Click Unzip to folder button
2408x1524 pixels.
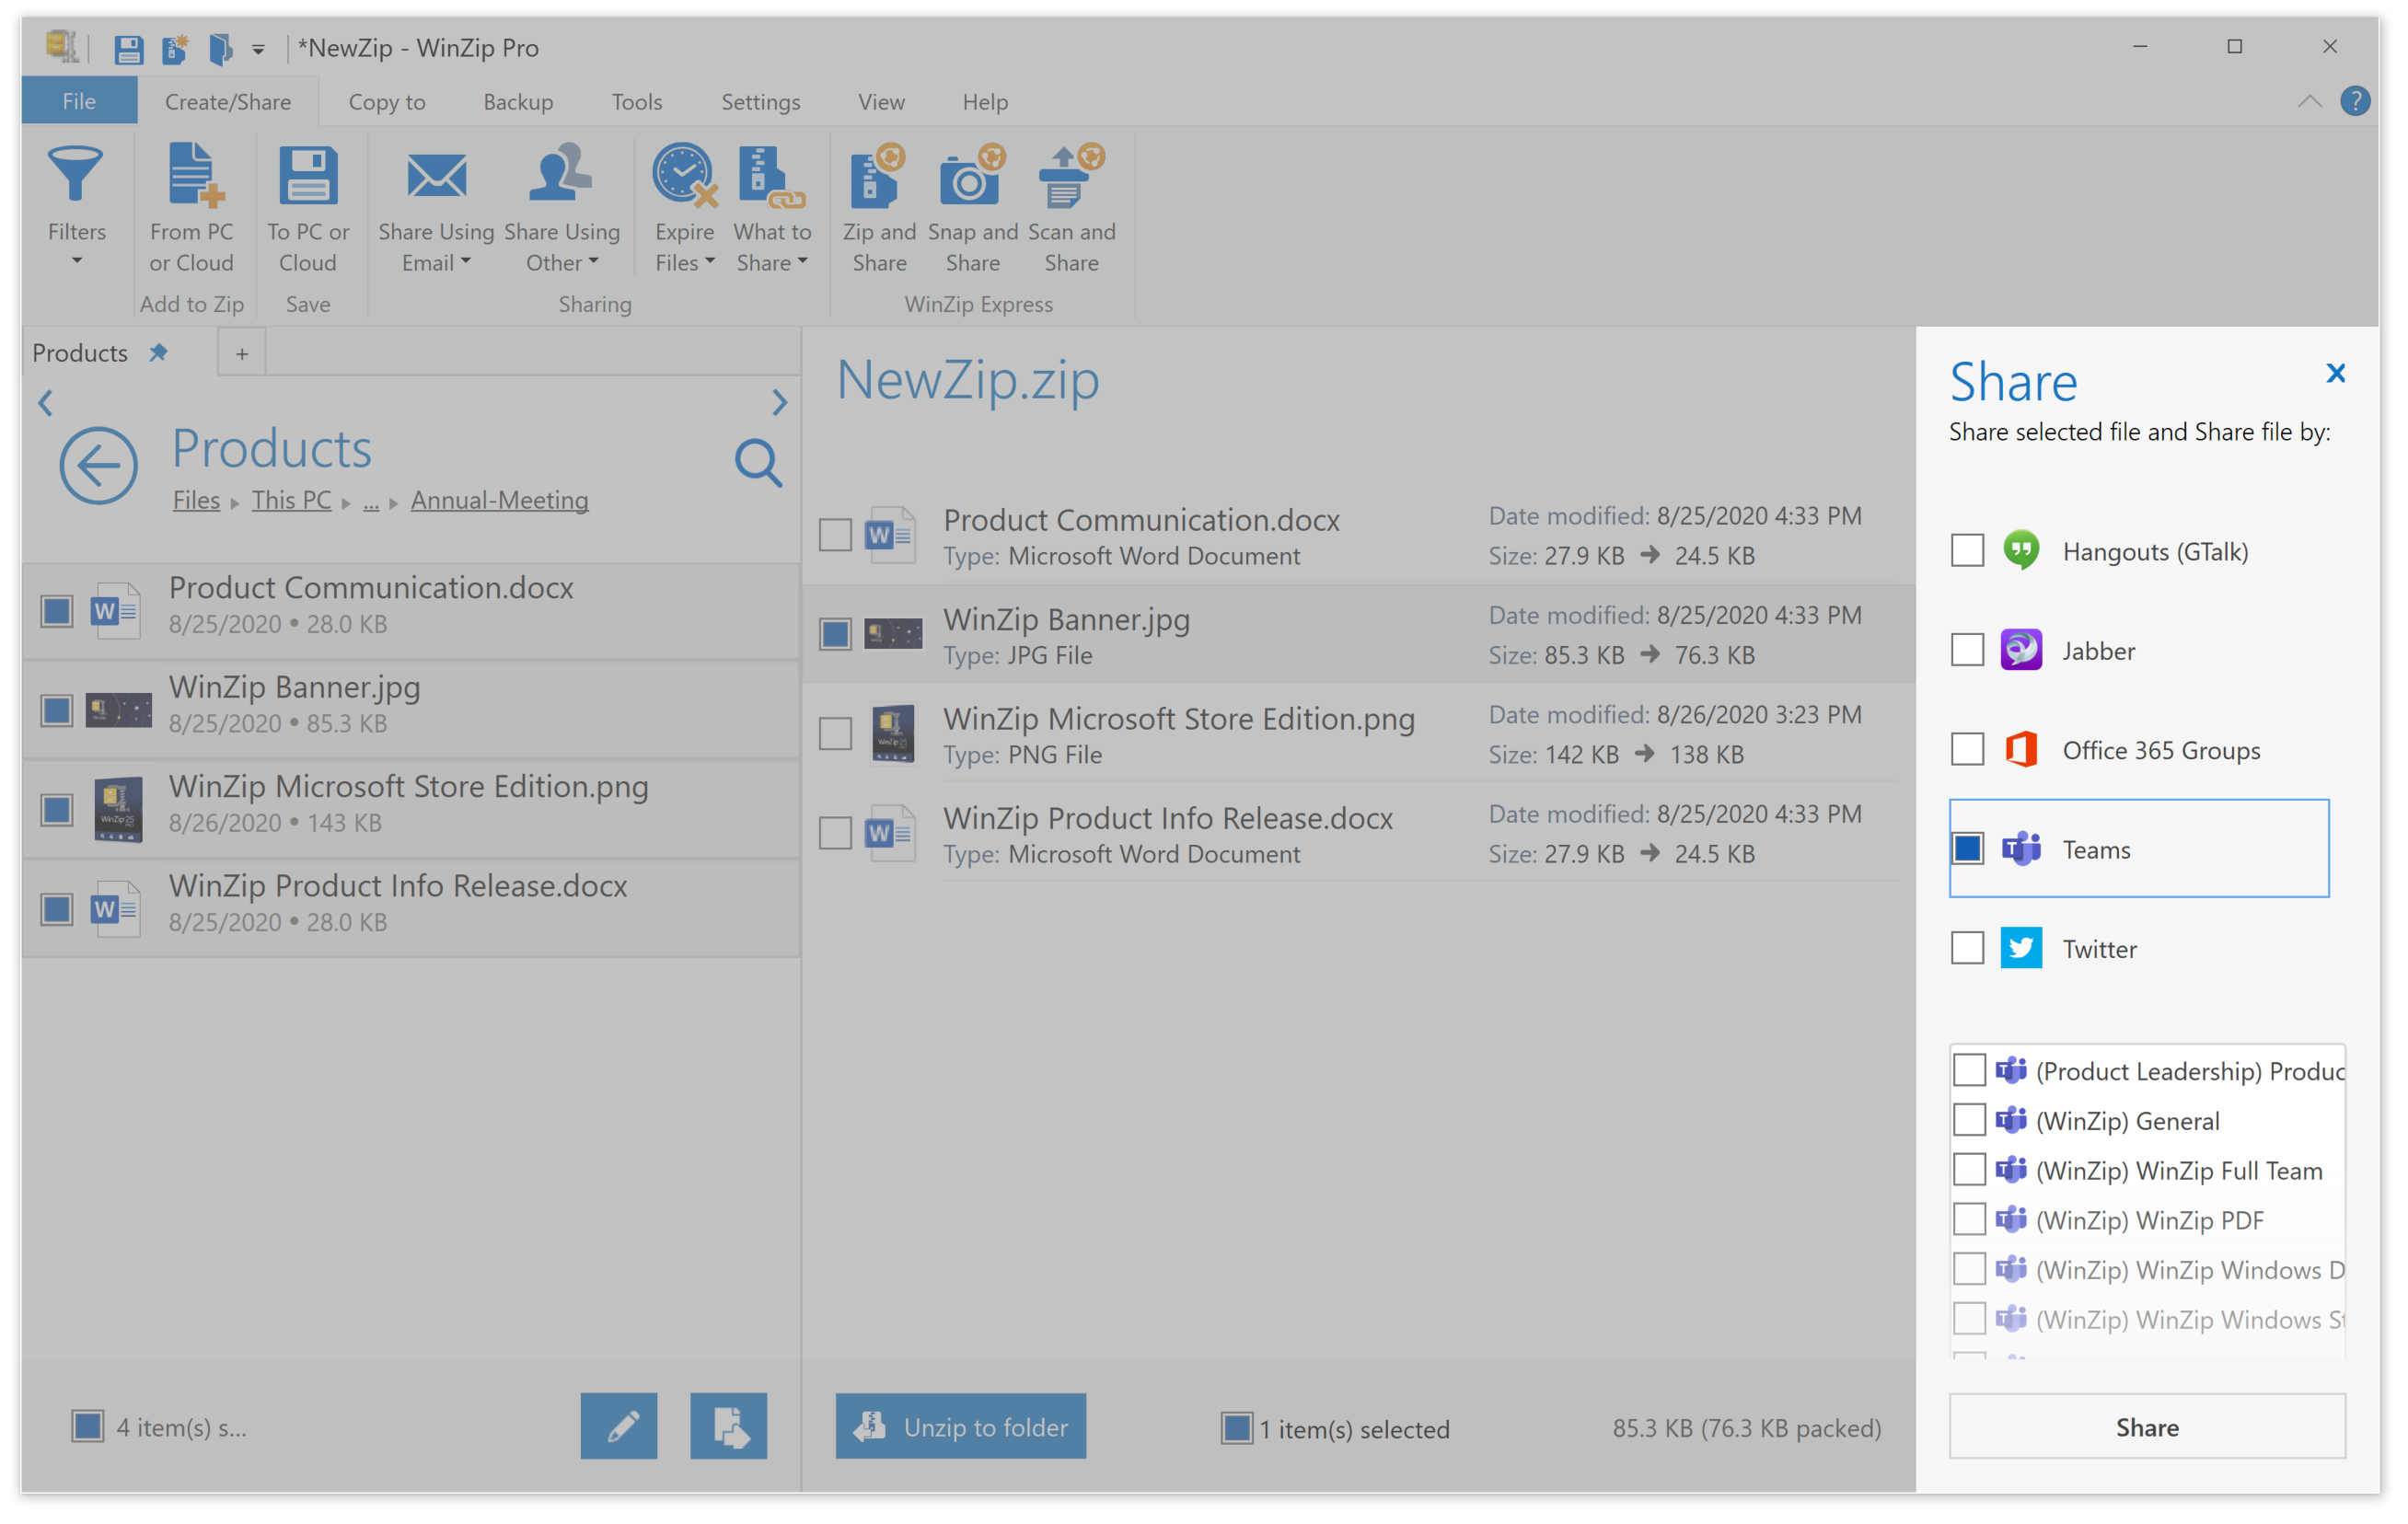coord(960,1425)
